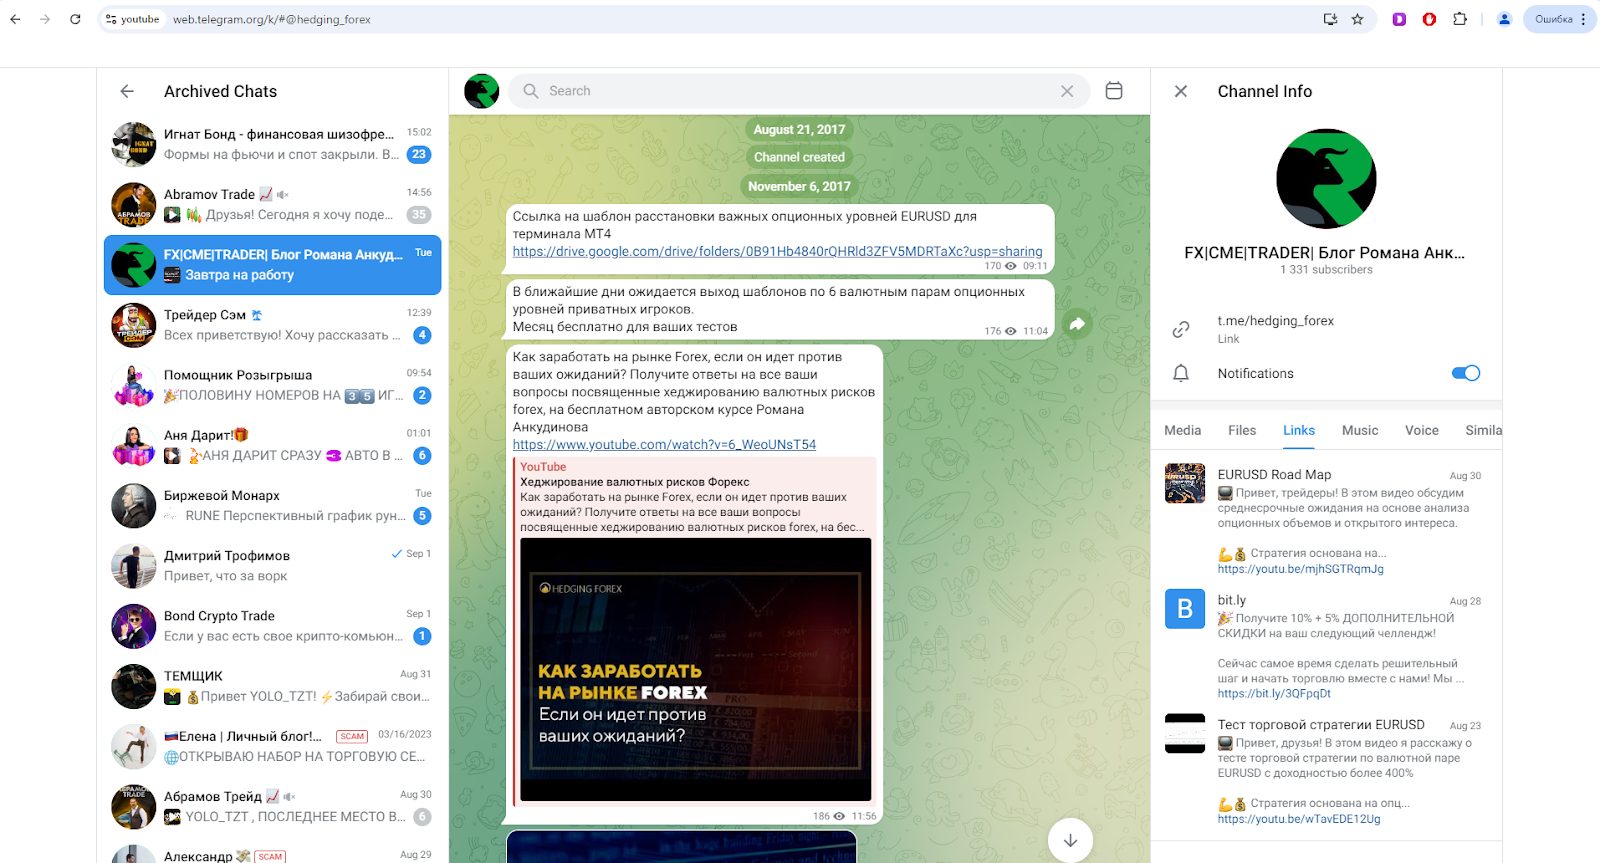The height and width of the screenshot is (863, 1600).
Task: Open the Дмитрий Трофимов chat
Action: [272, 566]
